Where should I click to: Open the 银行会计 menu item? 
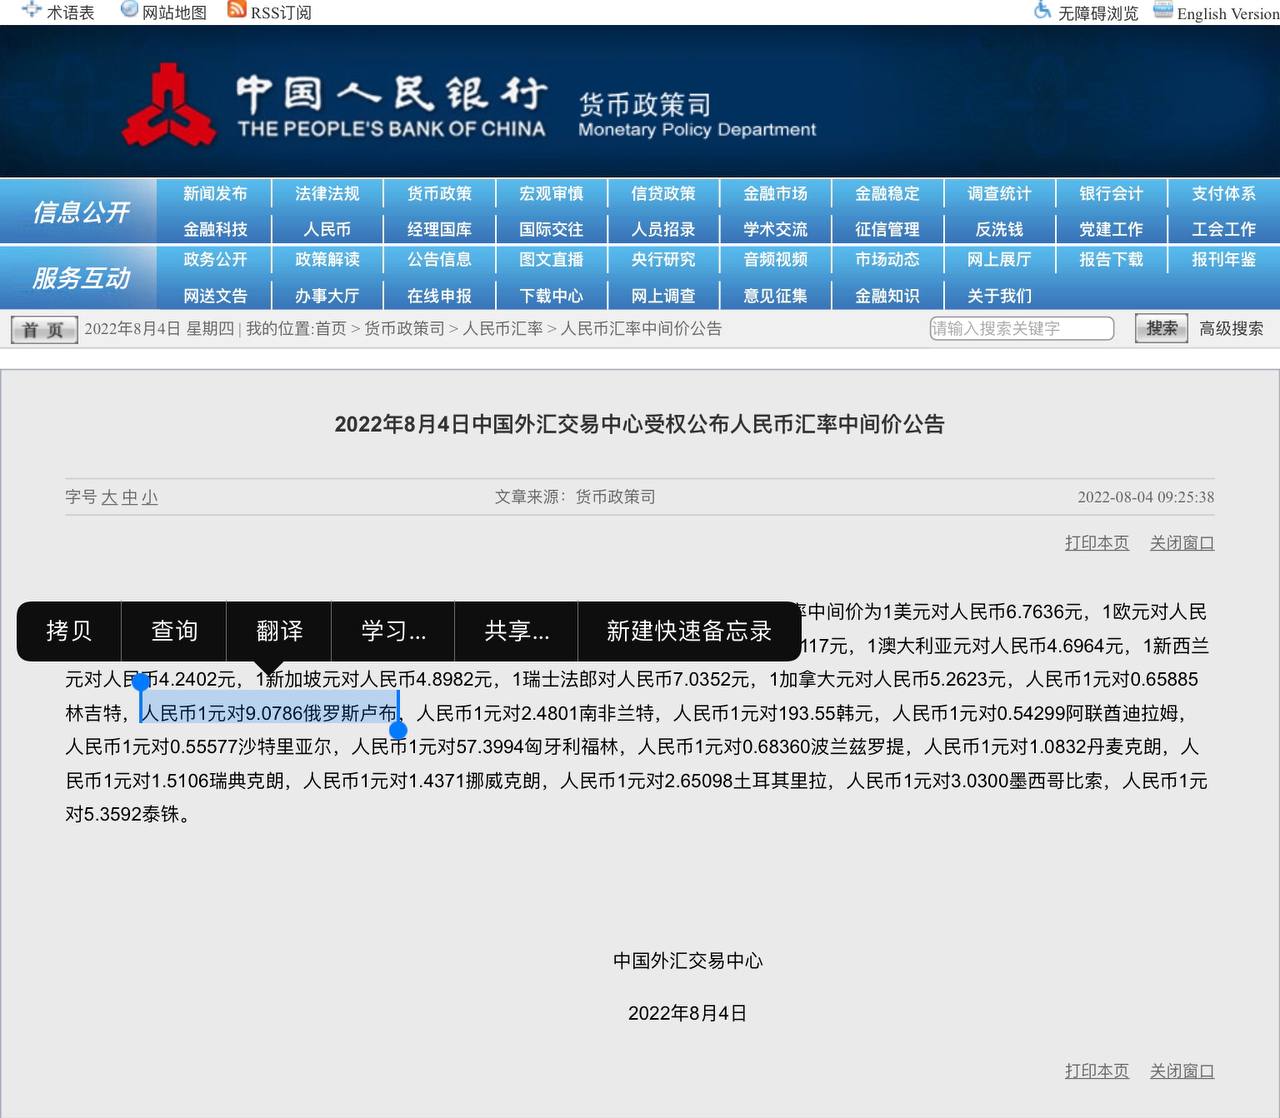1111,193
